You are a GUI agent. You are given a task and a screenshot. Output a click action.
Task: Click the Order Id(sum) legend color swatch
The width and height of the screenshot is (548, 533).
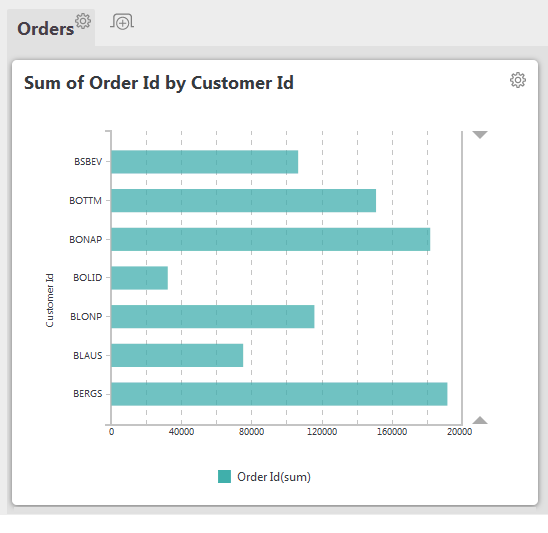coord(224,477)
